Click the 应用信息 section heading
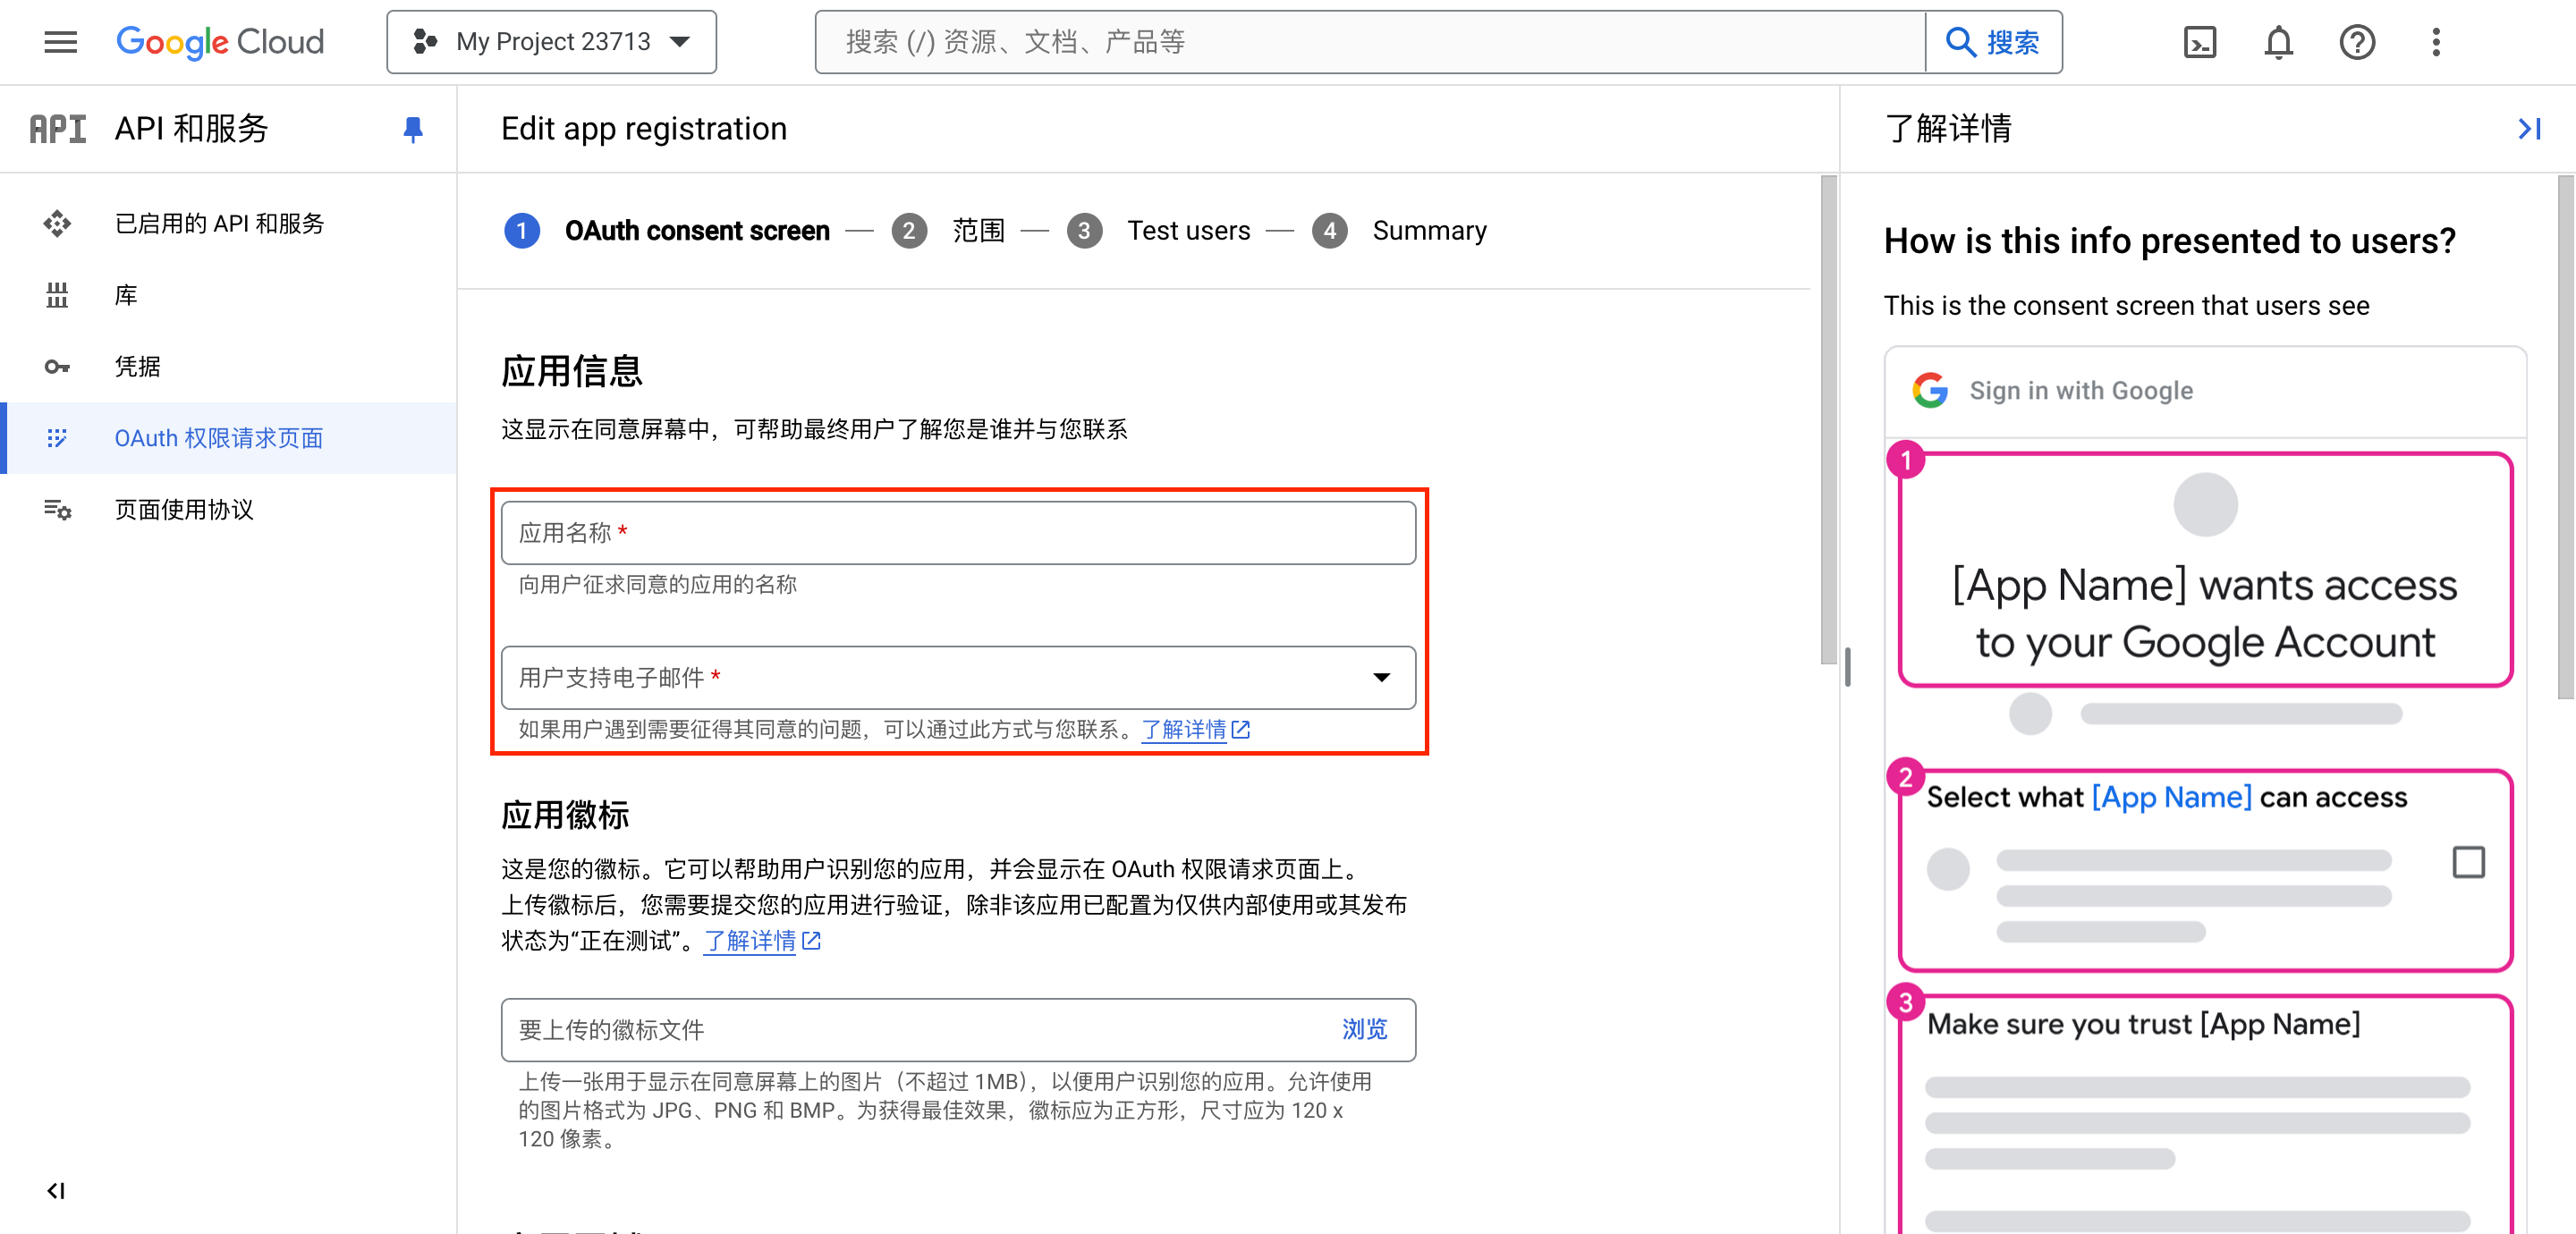 tap(571, 371)
